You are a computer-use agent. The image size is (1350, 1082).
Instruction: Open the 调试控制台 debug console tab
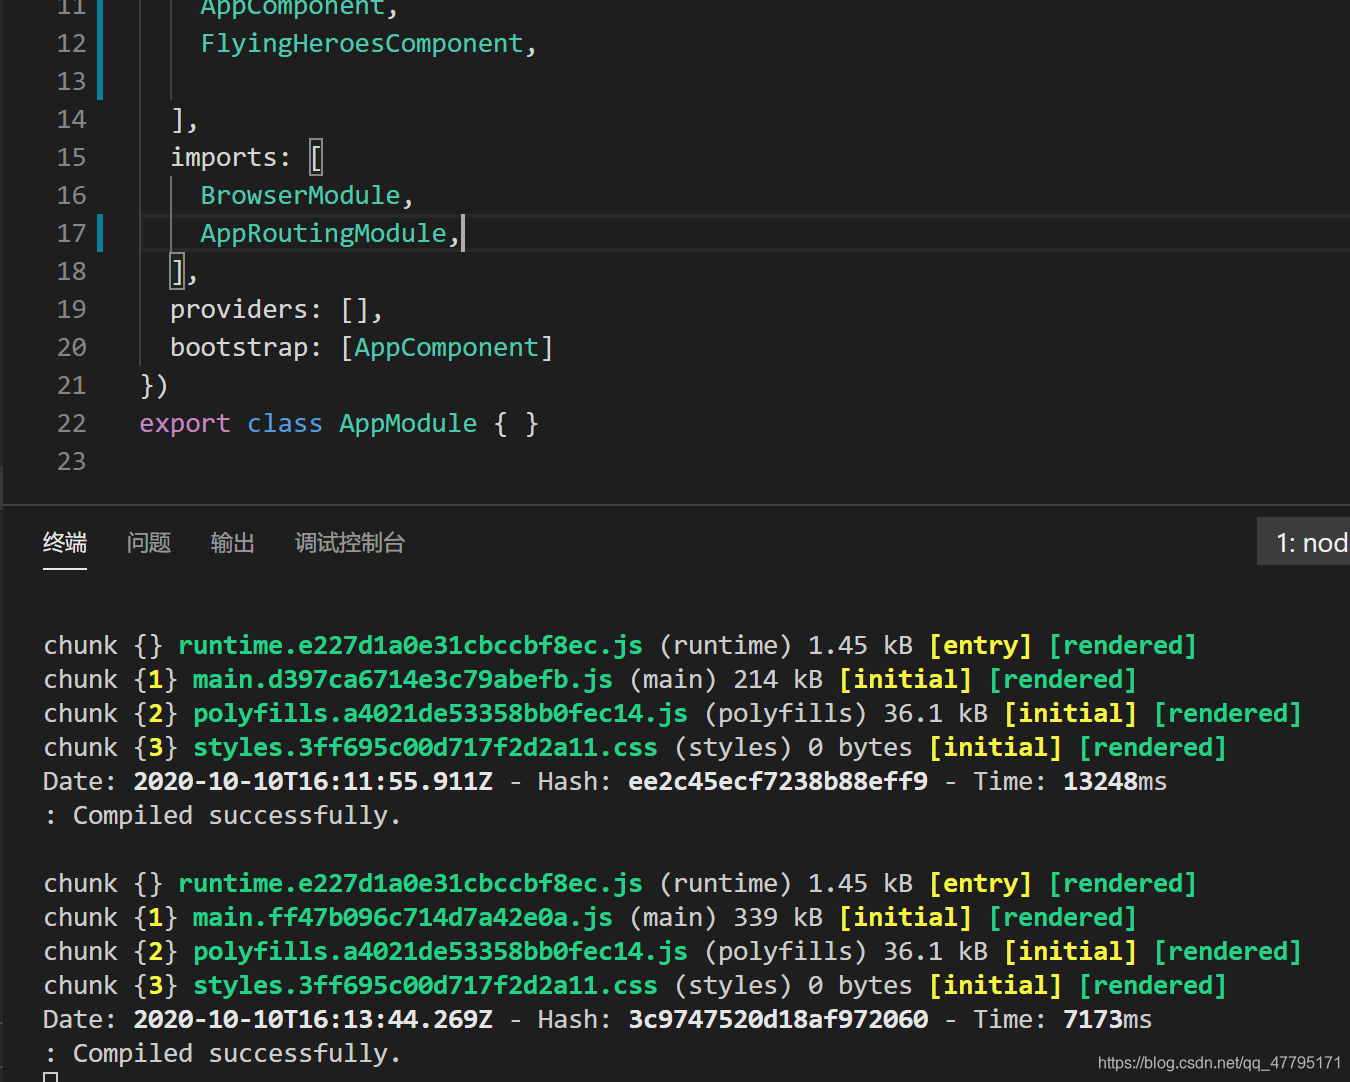point(350,542)
